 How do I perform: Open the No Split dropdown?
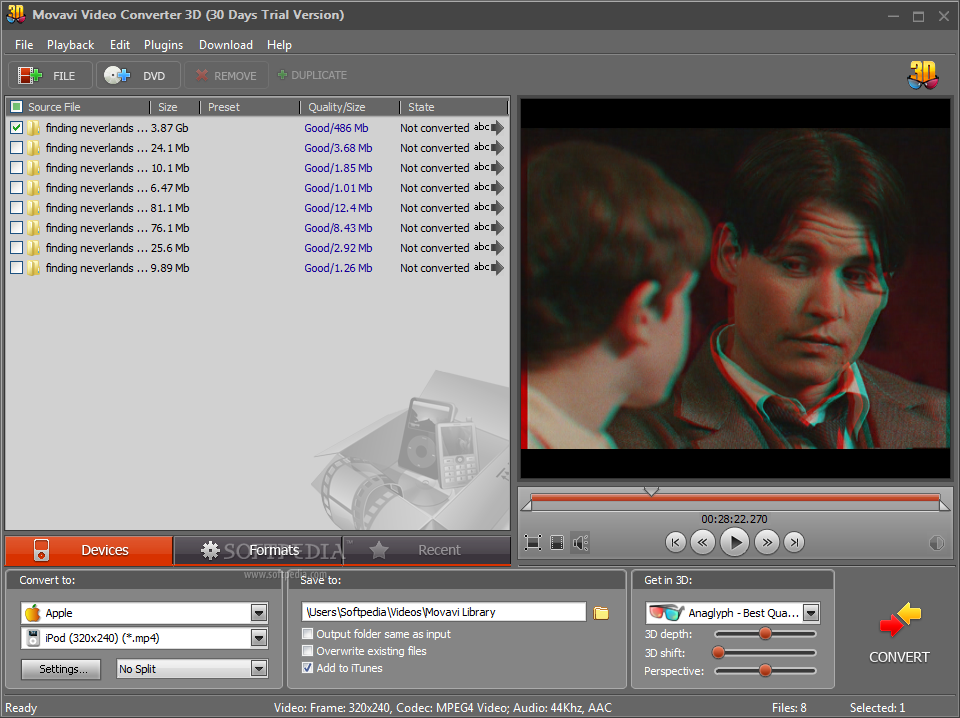click(259, 668)
